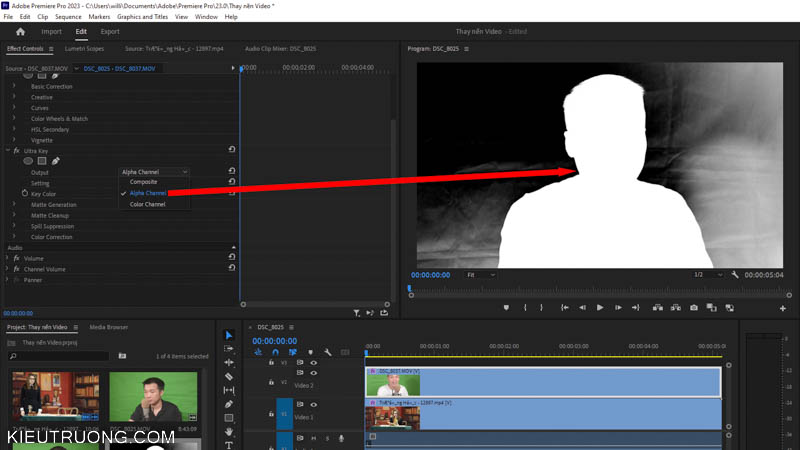Reset the Ultra Key effect
The height and width of the screenshot is (450, 800).
click(x=232, y=149)
